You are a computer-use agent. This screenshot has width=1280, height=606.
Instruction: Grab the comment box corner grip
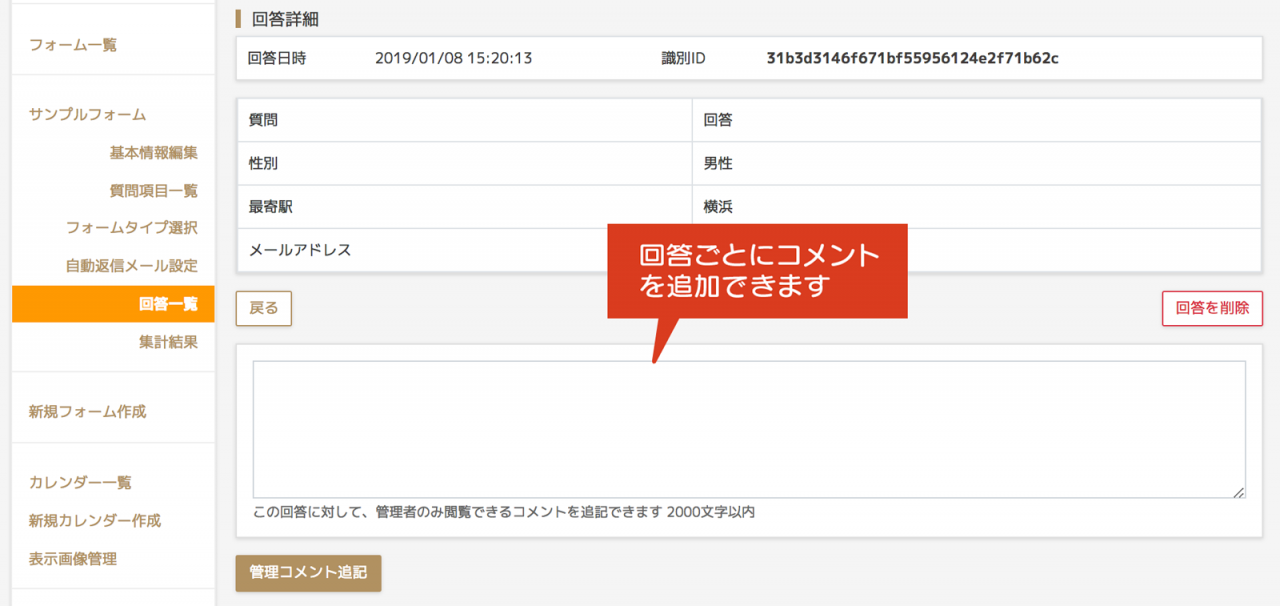point(1239,491)
